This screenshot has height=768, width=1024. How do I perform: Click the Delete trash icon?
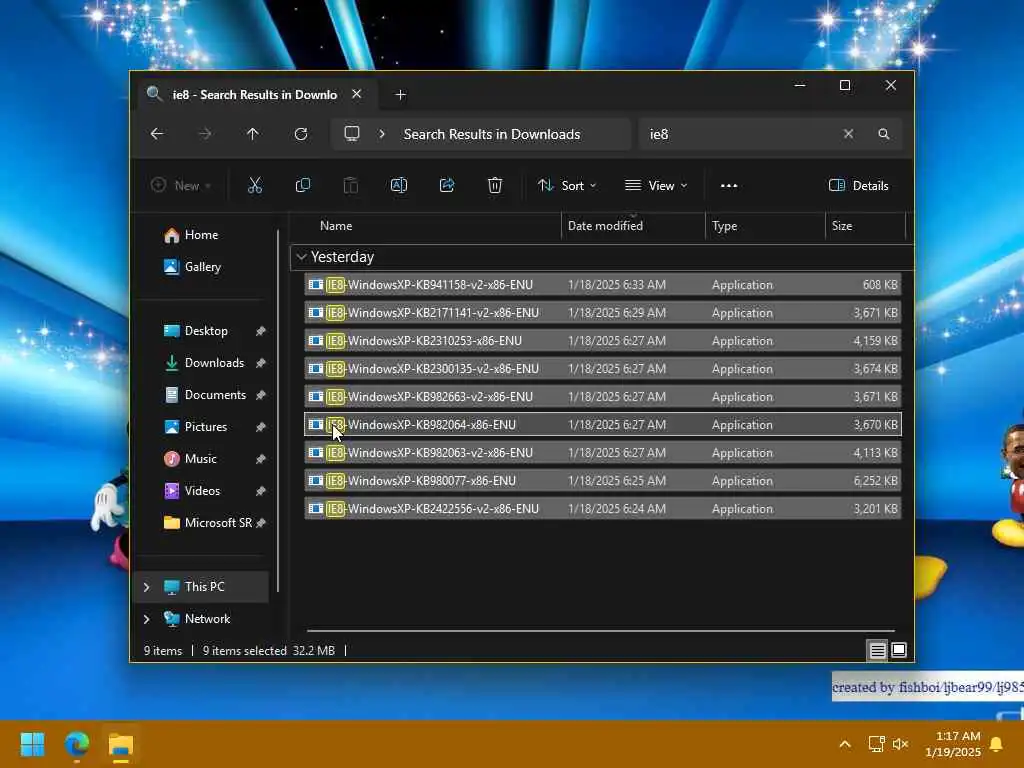[x=495, y=185]
